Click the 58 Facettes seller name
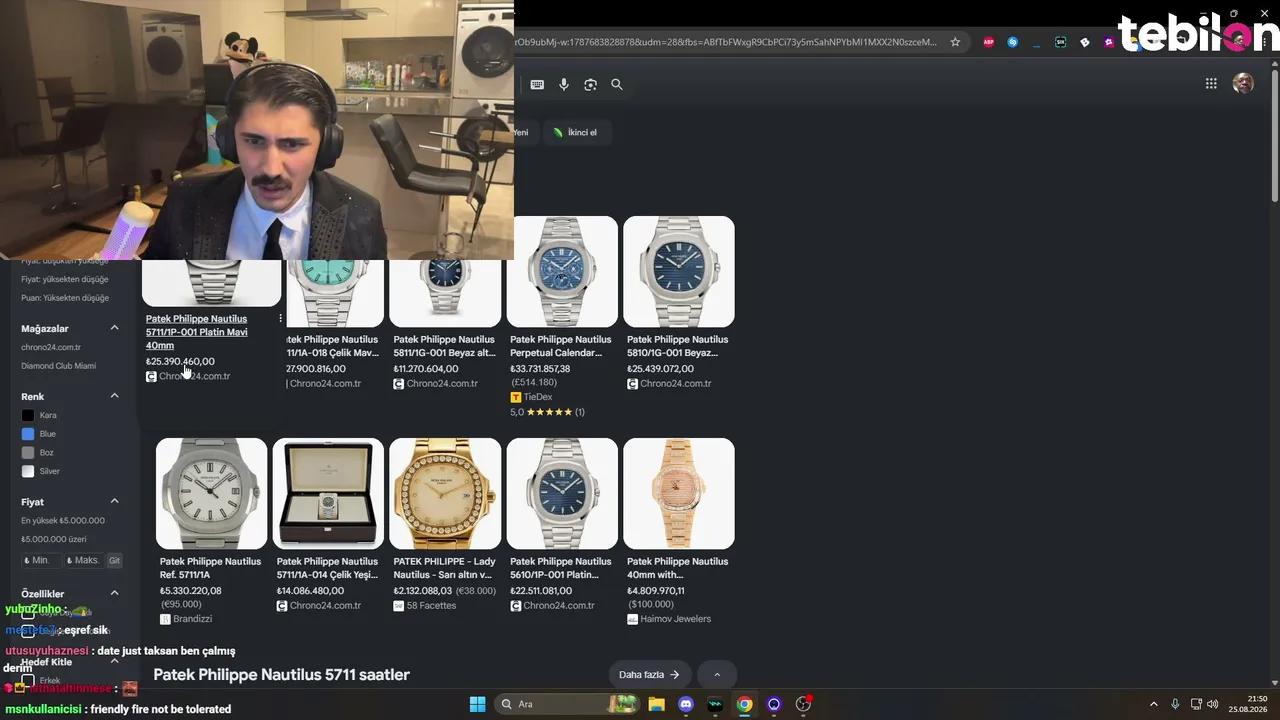Viewport: 1280px width, 720px height. pyautogui.click(x=431, y=606)
